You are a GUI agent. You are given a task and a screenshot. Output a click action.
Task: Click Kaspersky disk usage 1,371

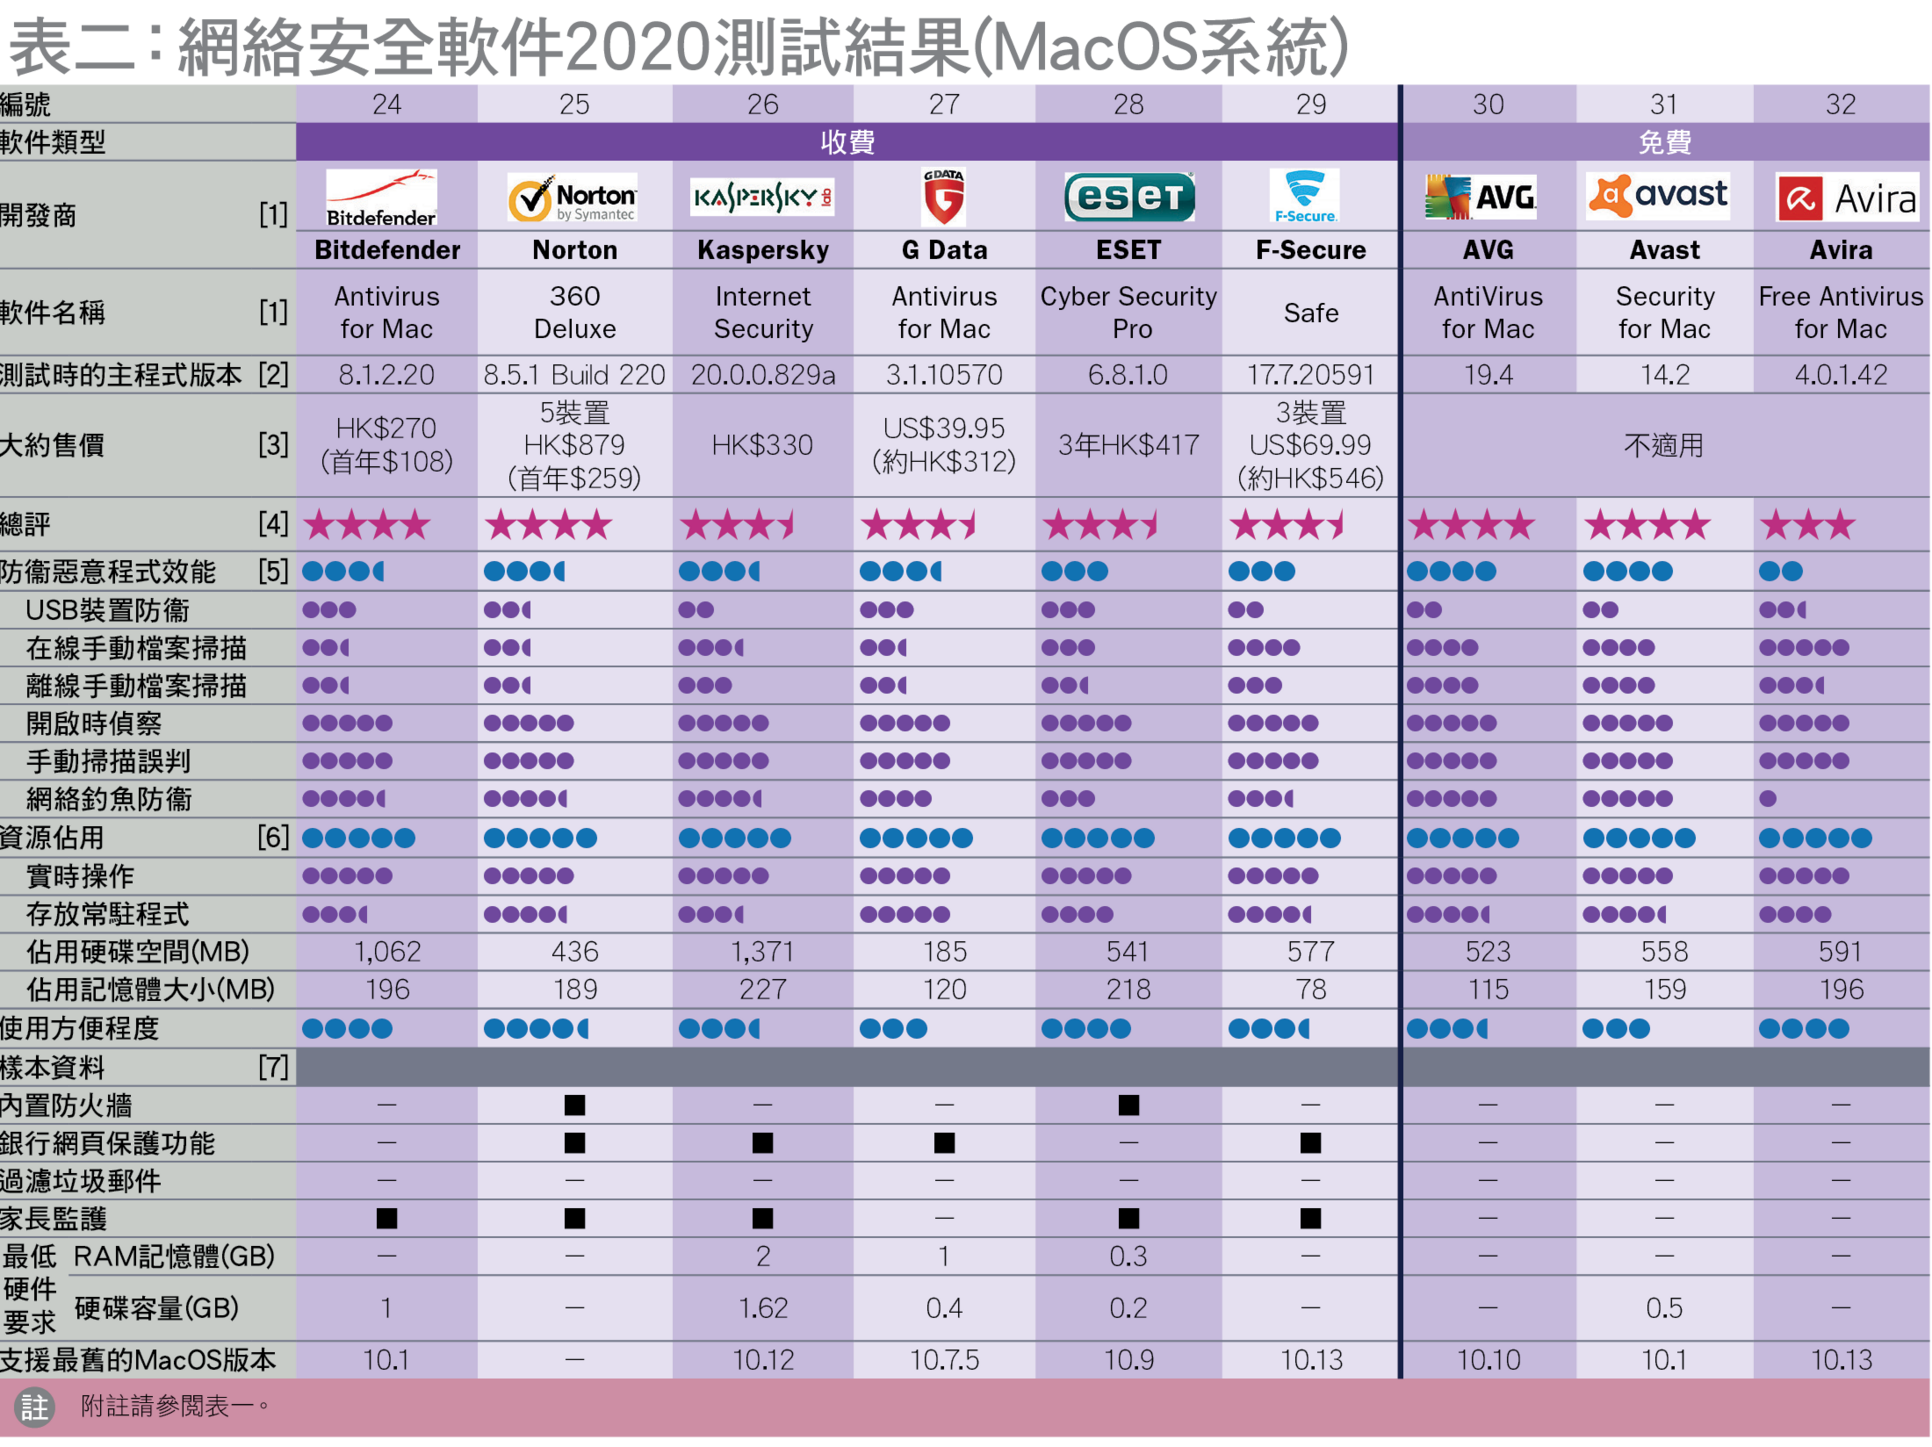click(x=762, y=951)
